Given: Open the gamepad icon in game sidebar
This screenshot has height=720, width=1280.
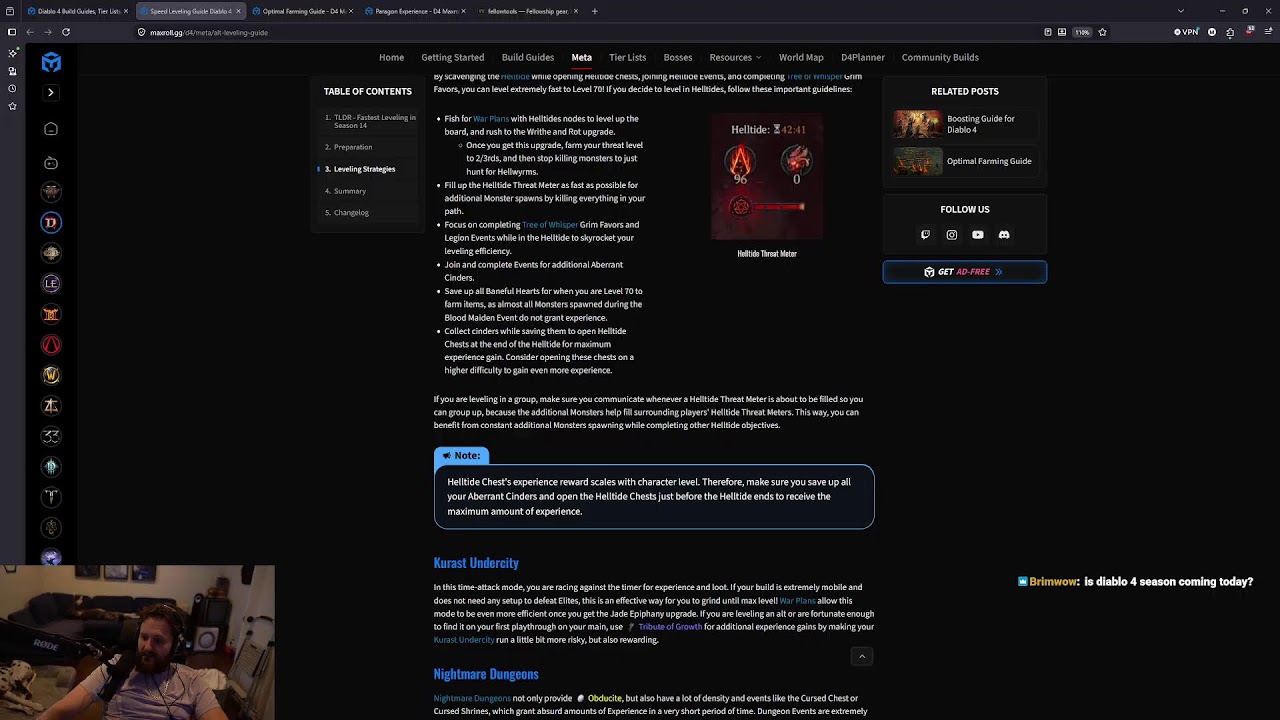Looking at the screenshot, I should click(x=51, y=163).
